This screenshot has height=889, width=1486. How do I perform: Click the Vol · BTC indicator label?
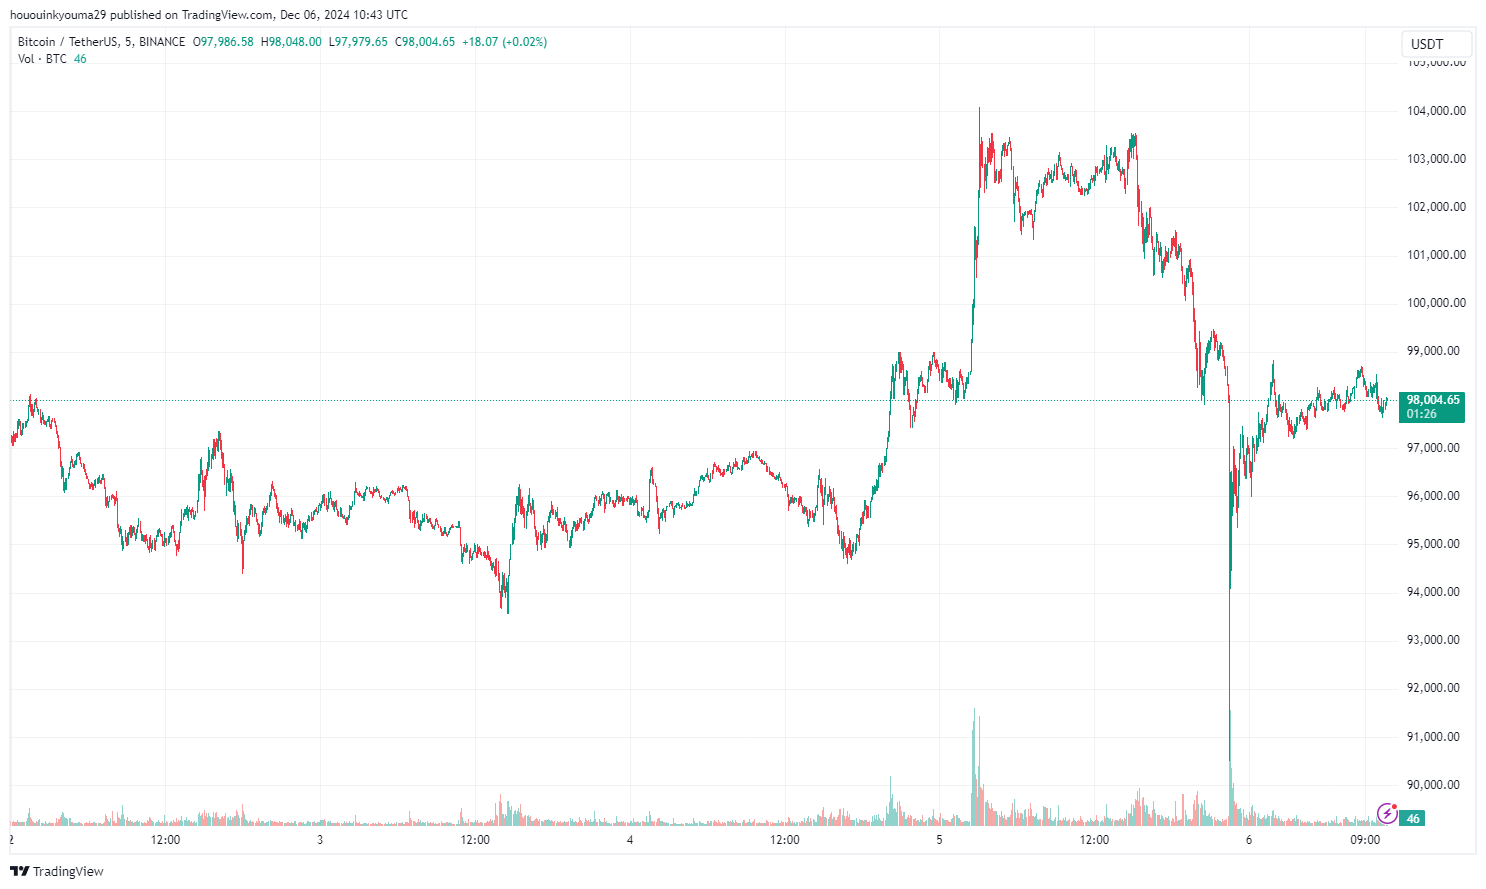point(42,59)
